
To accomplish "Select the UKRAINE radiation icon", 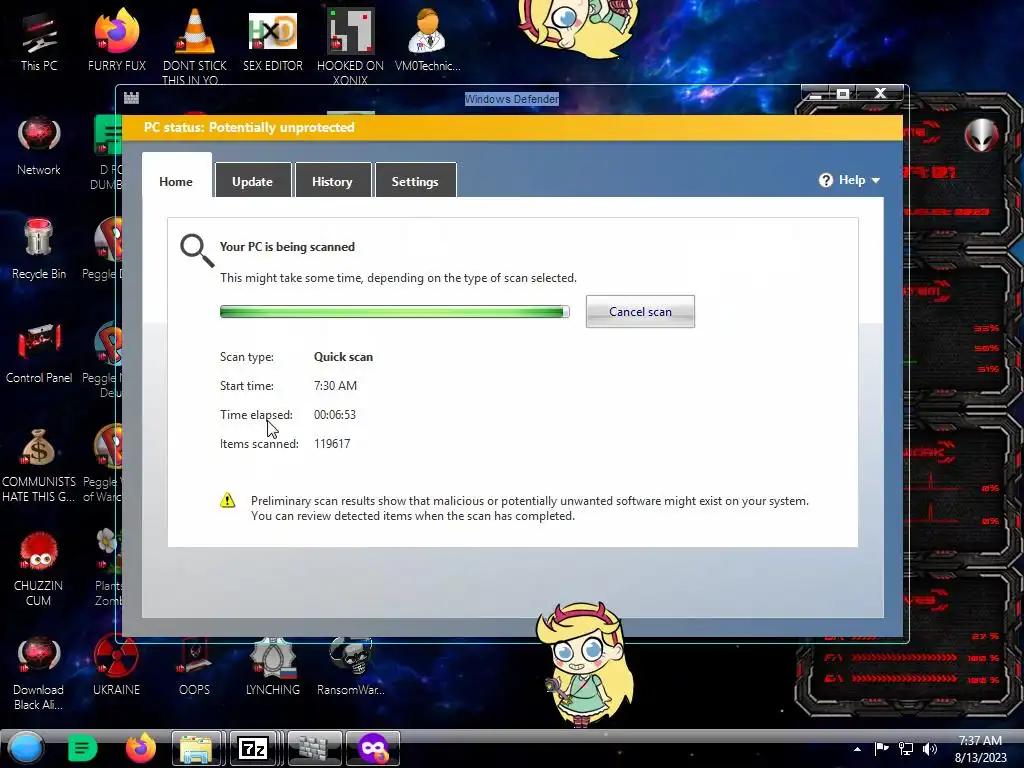I will (116, 666).
